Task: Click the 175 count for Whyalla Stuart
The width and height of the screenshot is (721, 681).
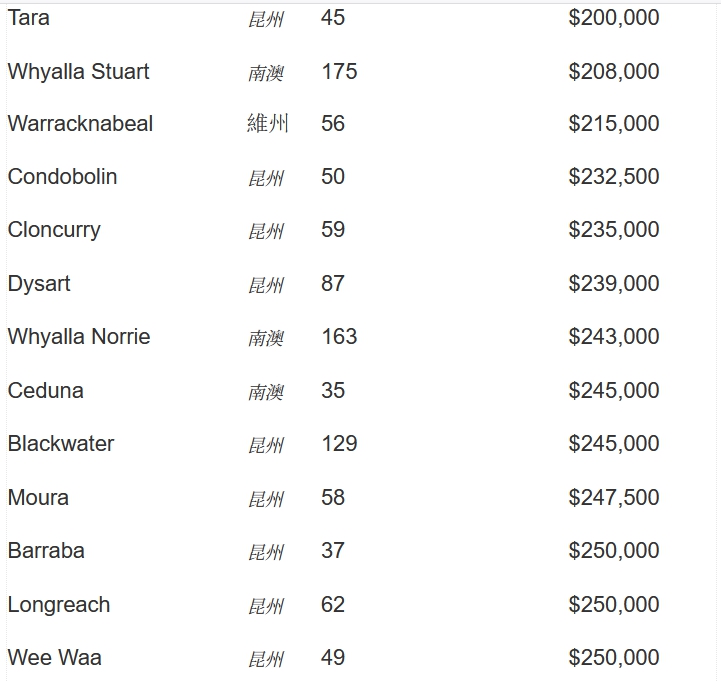Action: (339, 72)
